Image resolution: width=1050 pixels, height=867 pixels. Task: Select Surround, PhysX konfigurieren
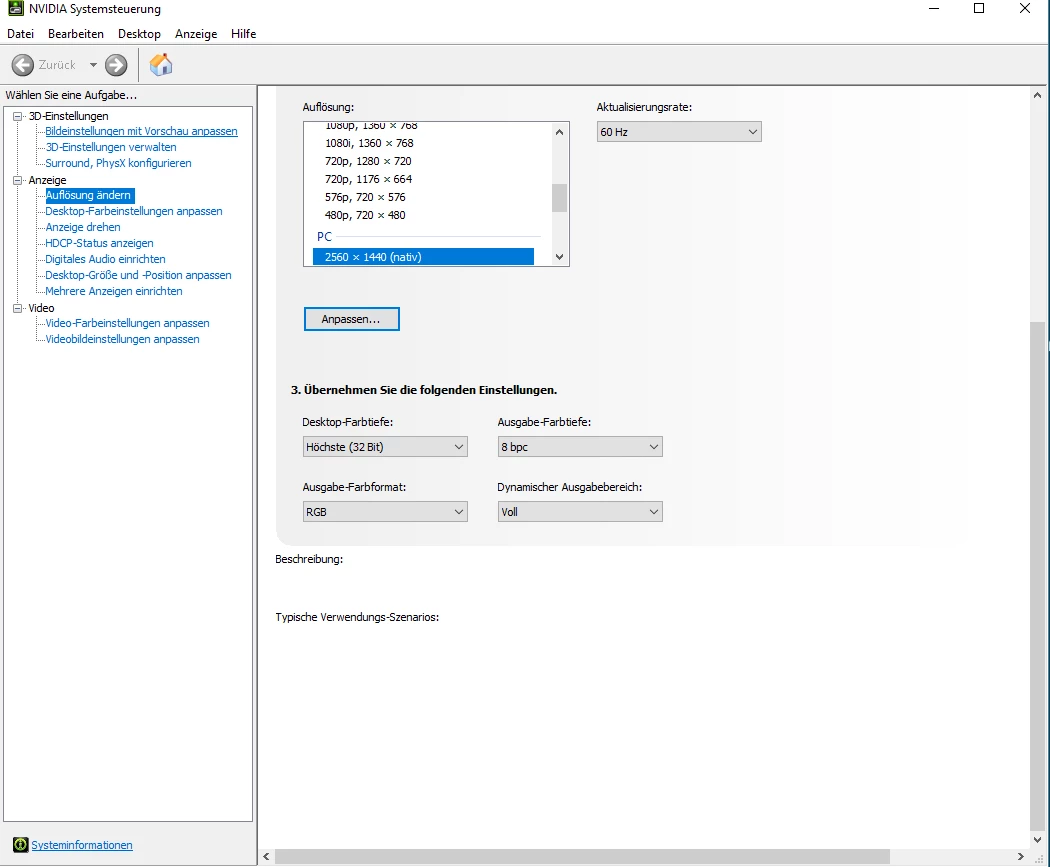[x=119, y=163]
